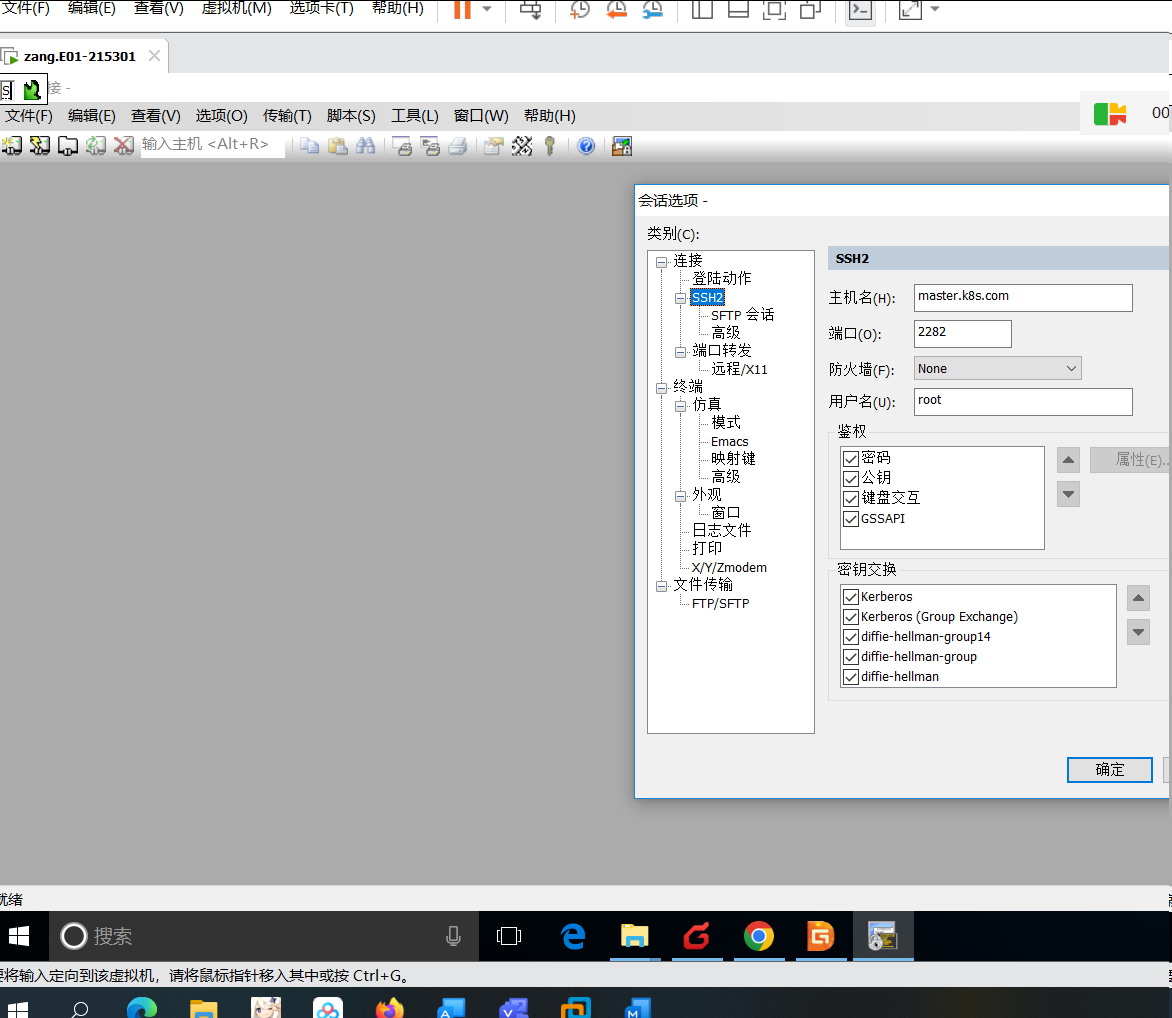Click the Connect in Tab icon
The height and width of the screenshot is (1018, 1172).
click(x=68, y=146)
